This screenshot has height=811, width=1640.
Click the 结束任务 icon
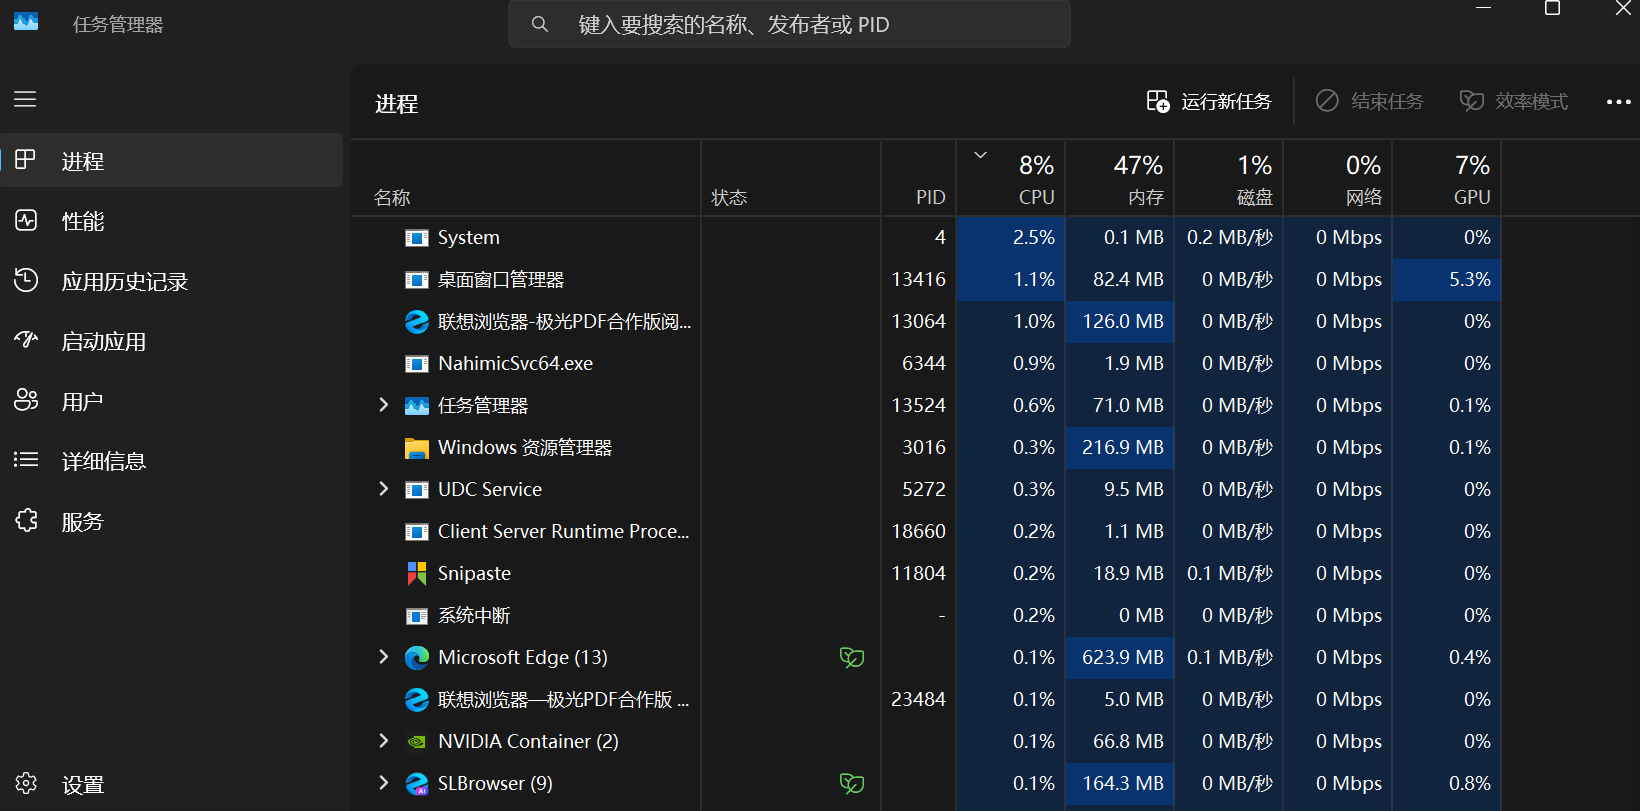1327,101
